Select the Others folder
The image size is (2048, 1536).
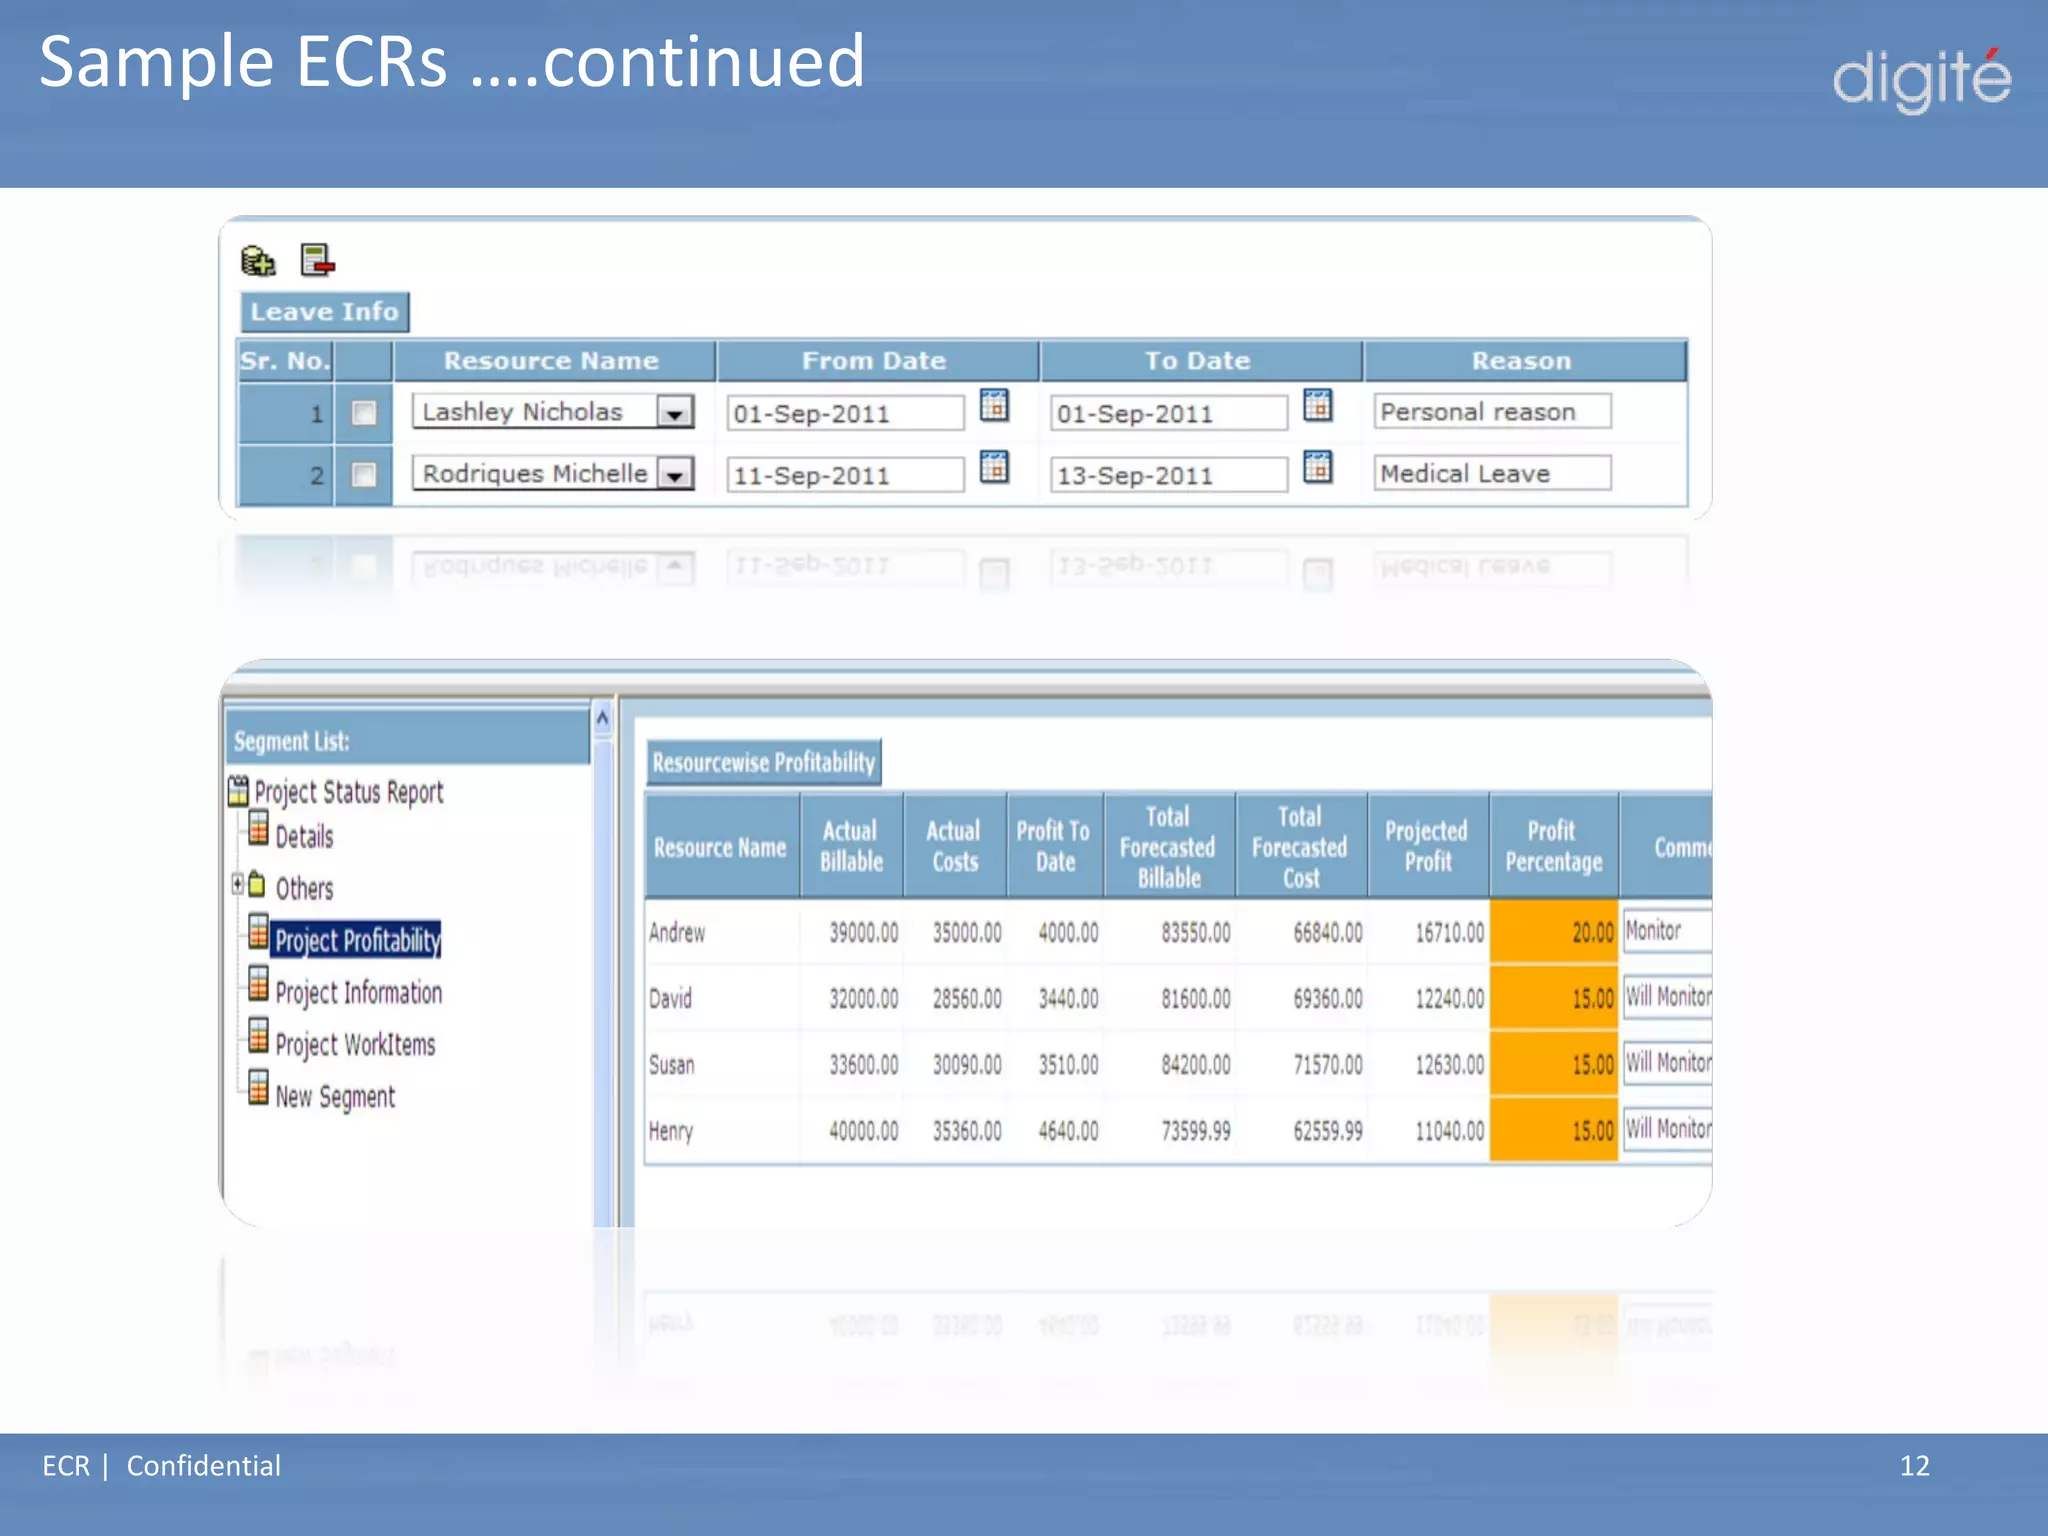pos(304,889)
